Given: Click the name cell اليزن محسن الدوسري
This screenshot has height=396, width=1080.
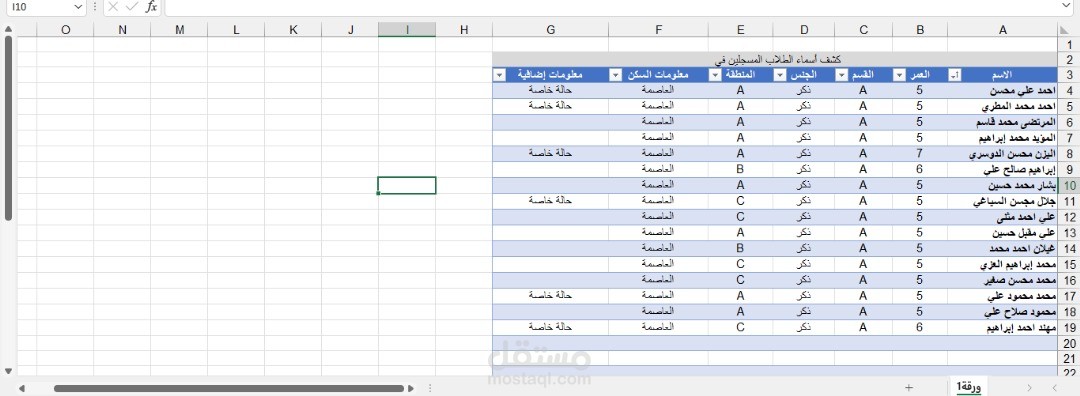Looking at the screenshot, I should point(1002,154).
